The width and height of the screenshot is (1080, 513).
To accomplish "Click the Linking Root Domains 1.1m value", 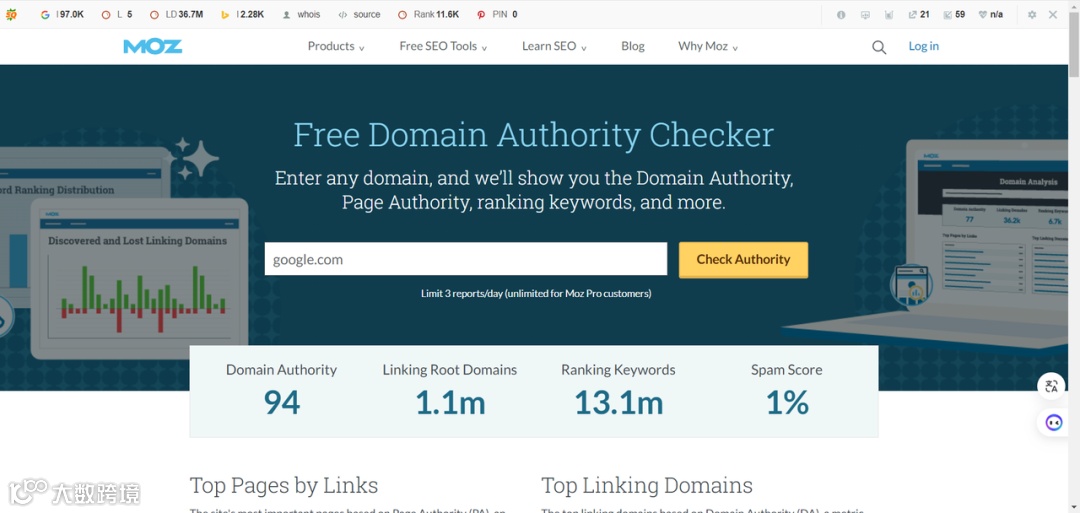I will tap(450, 402).
